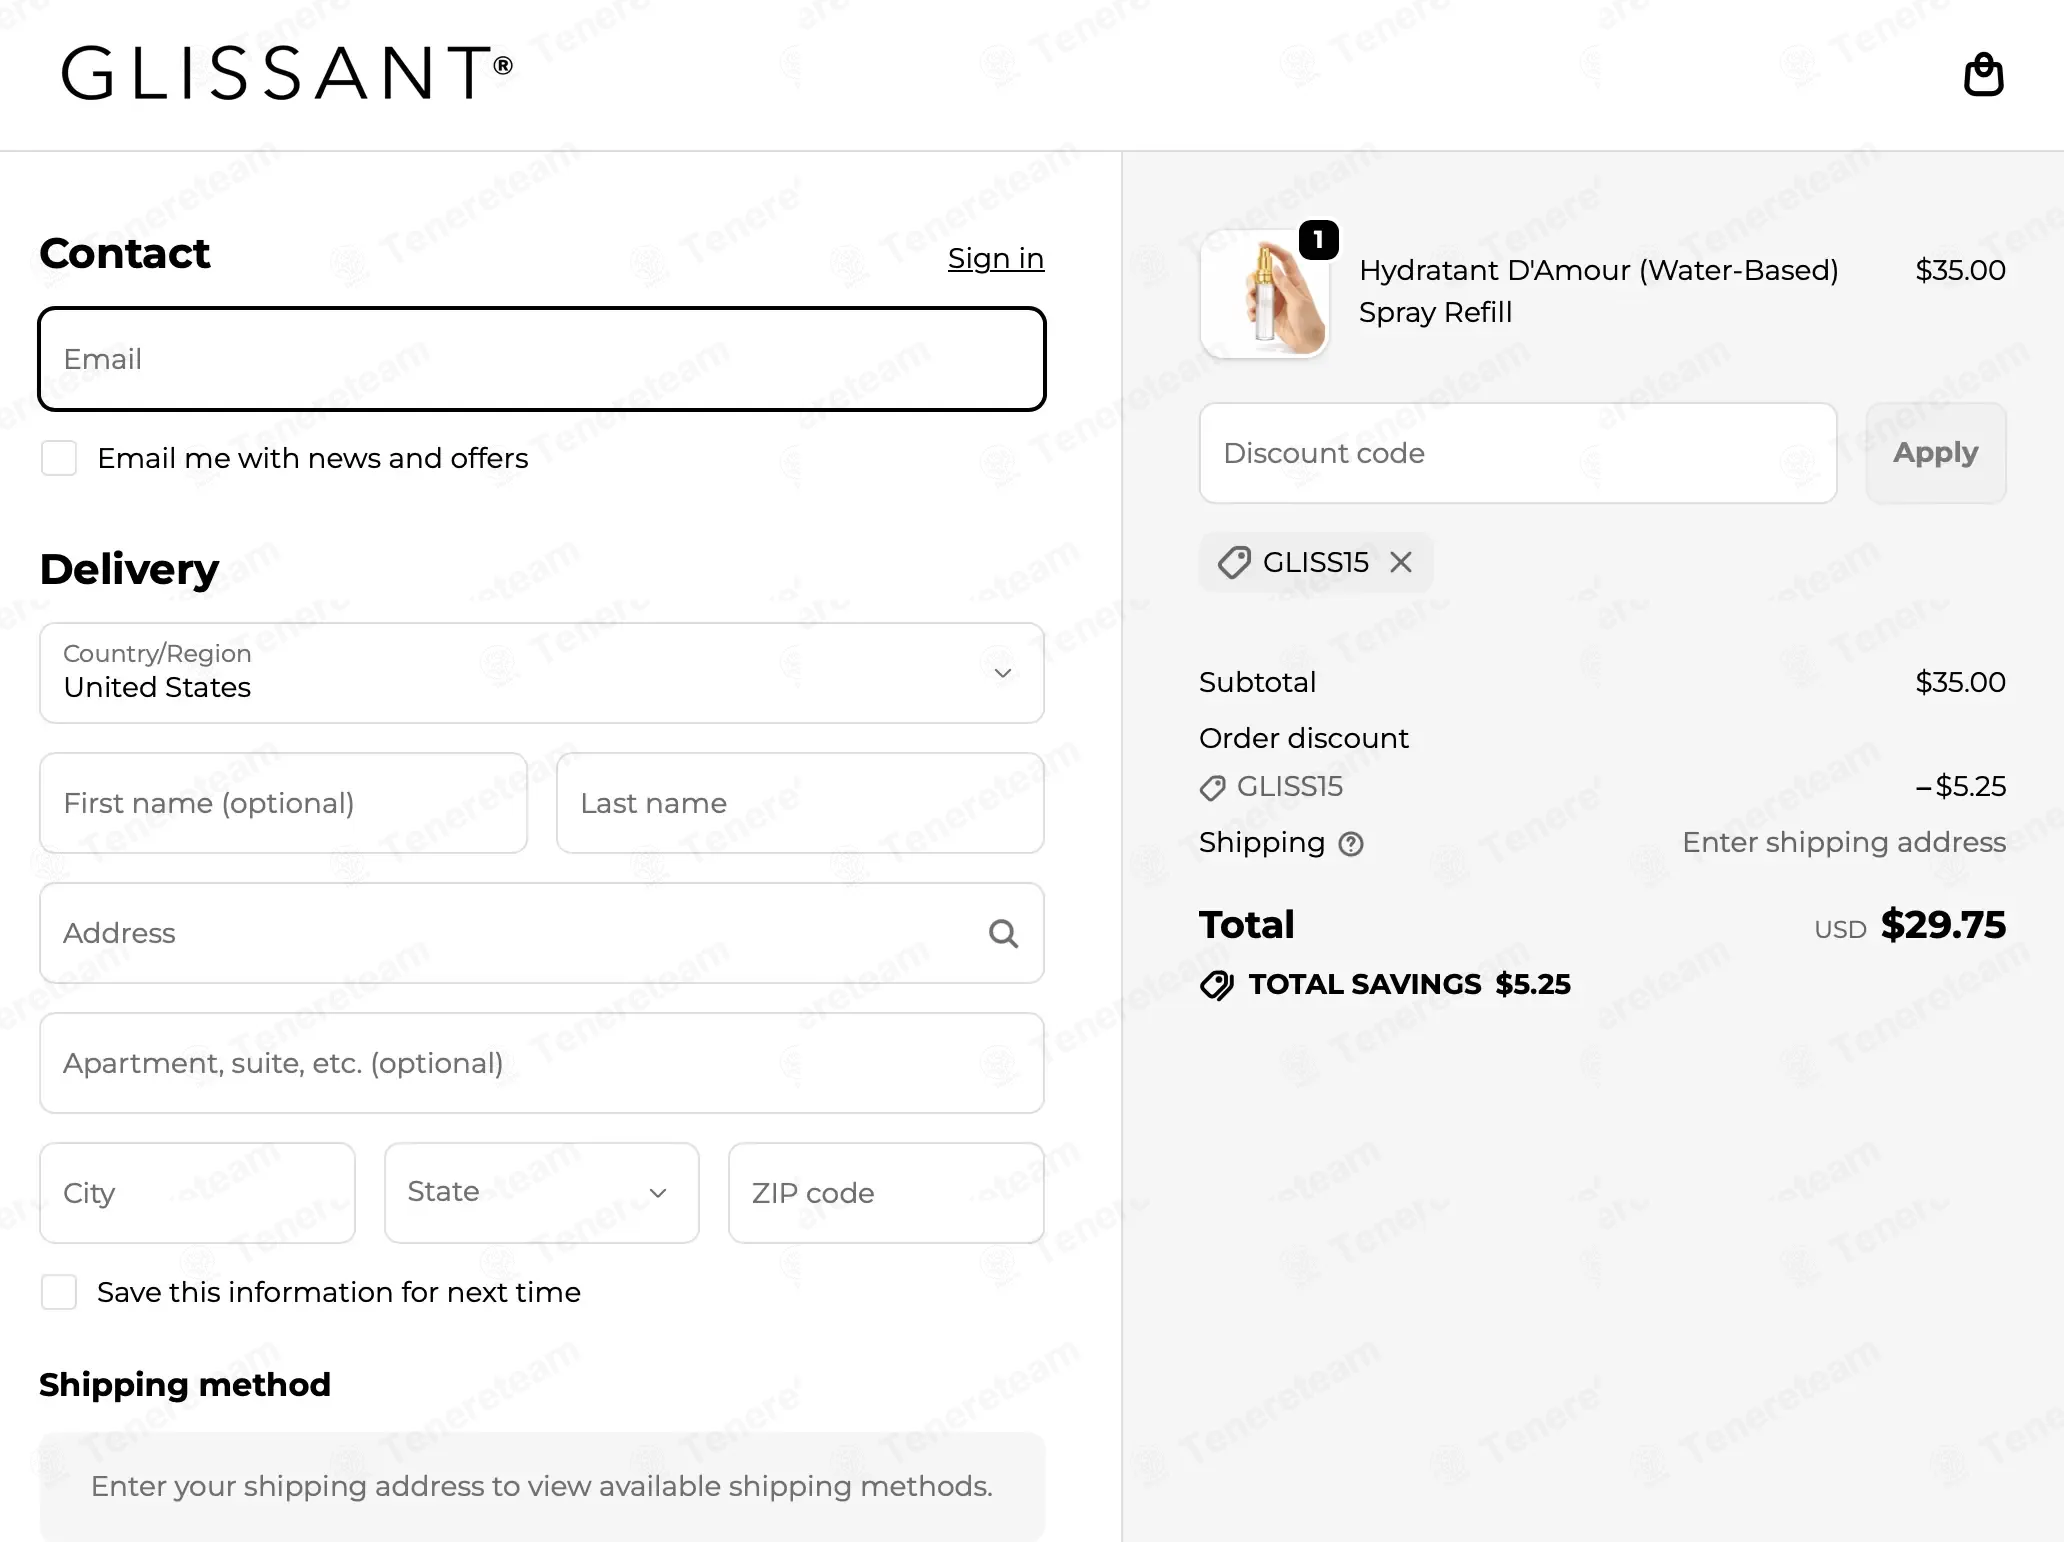Click the Apartment, suite, etc. field

point(542,1063)
